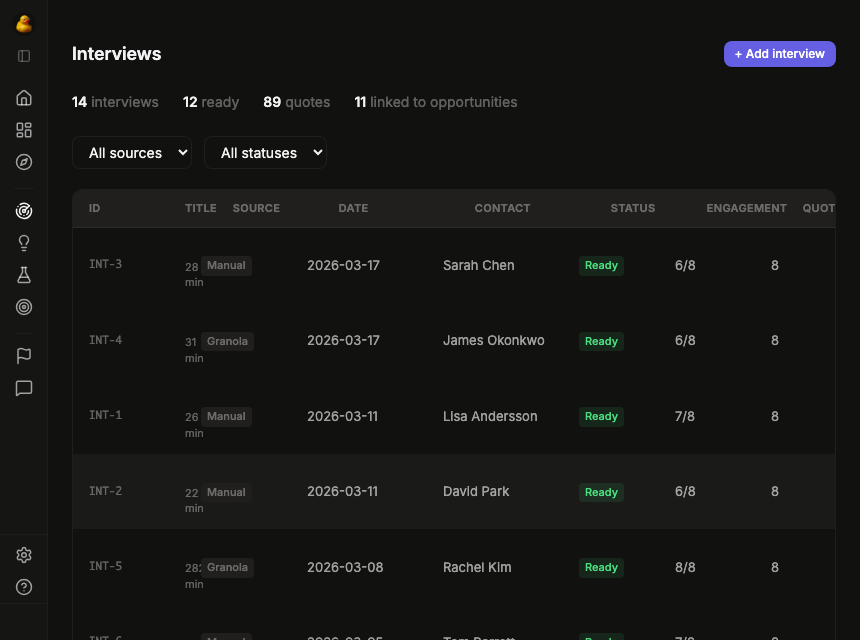Toggle the sidebar collapse control under the duck
Viewport: 860px width, 640px height.
coord(23,57)
